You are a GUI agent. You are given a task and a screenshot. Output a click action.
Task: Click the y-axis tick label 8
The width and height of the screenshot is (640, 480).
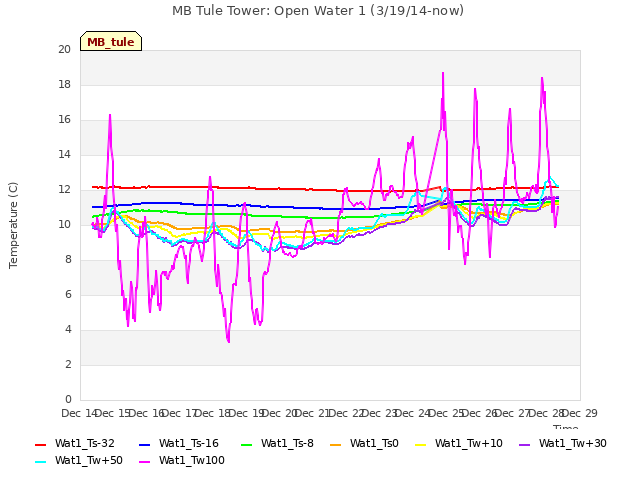(68, 260)
